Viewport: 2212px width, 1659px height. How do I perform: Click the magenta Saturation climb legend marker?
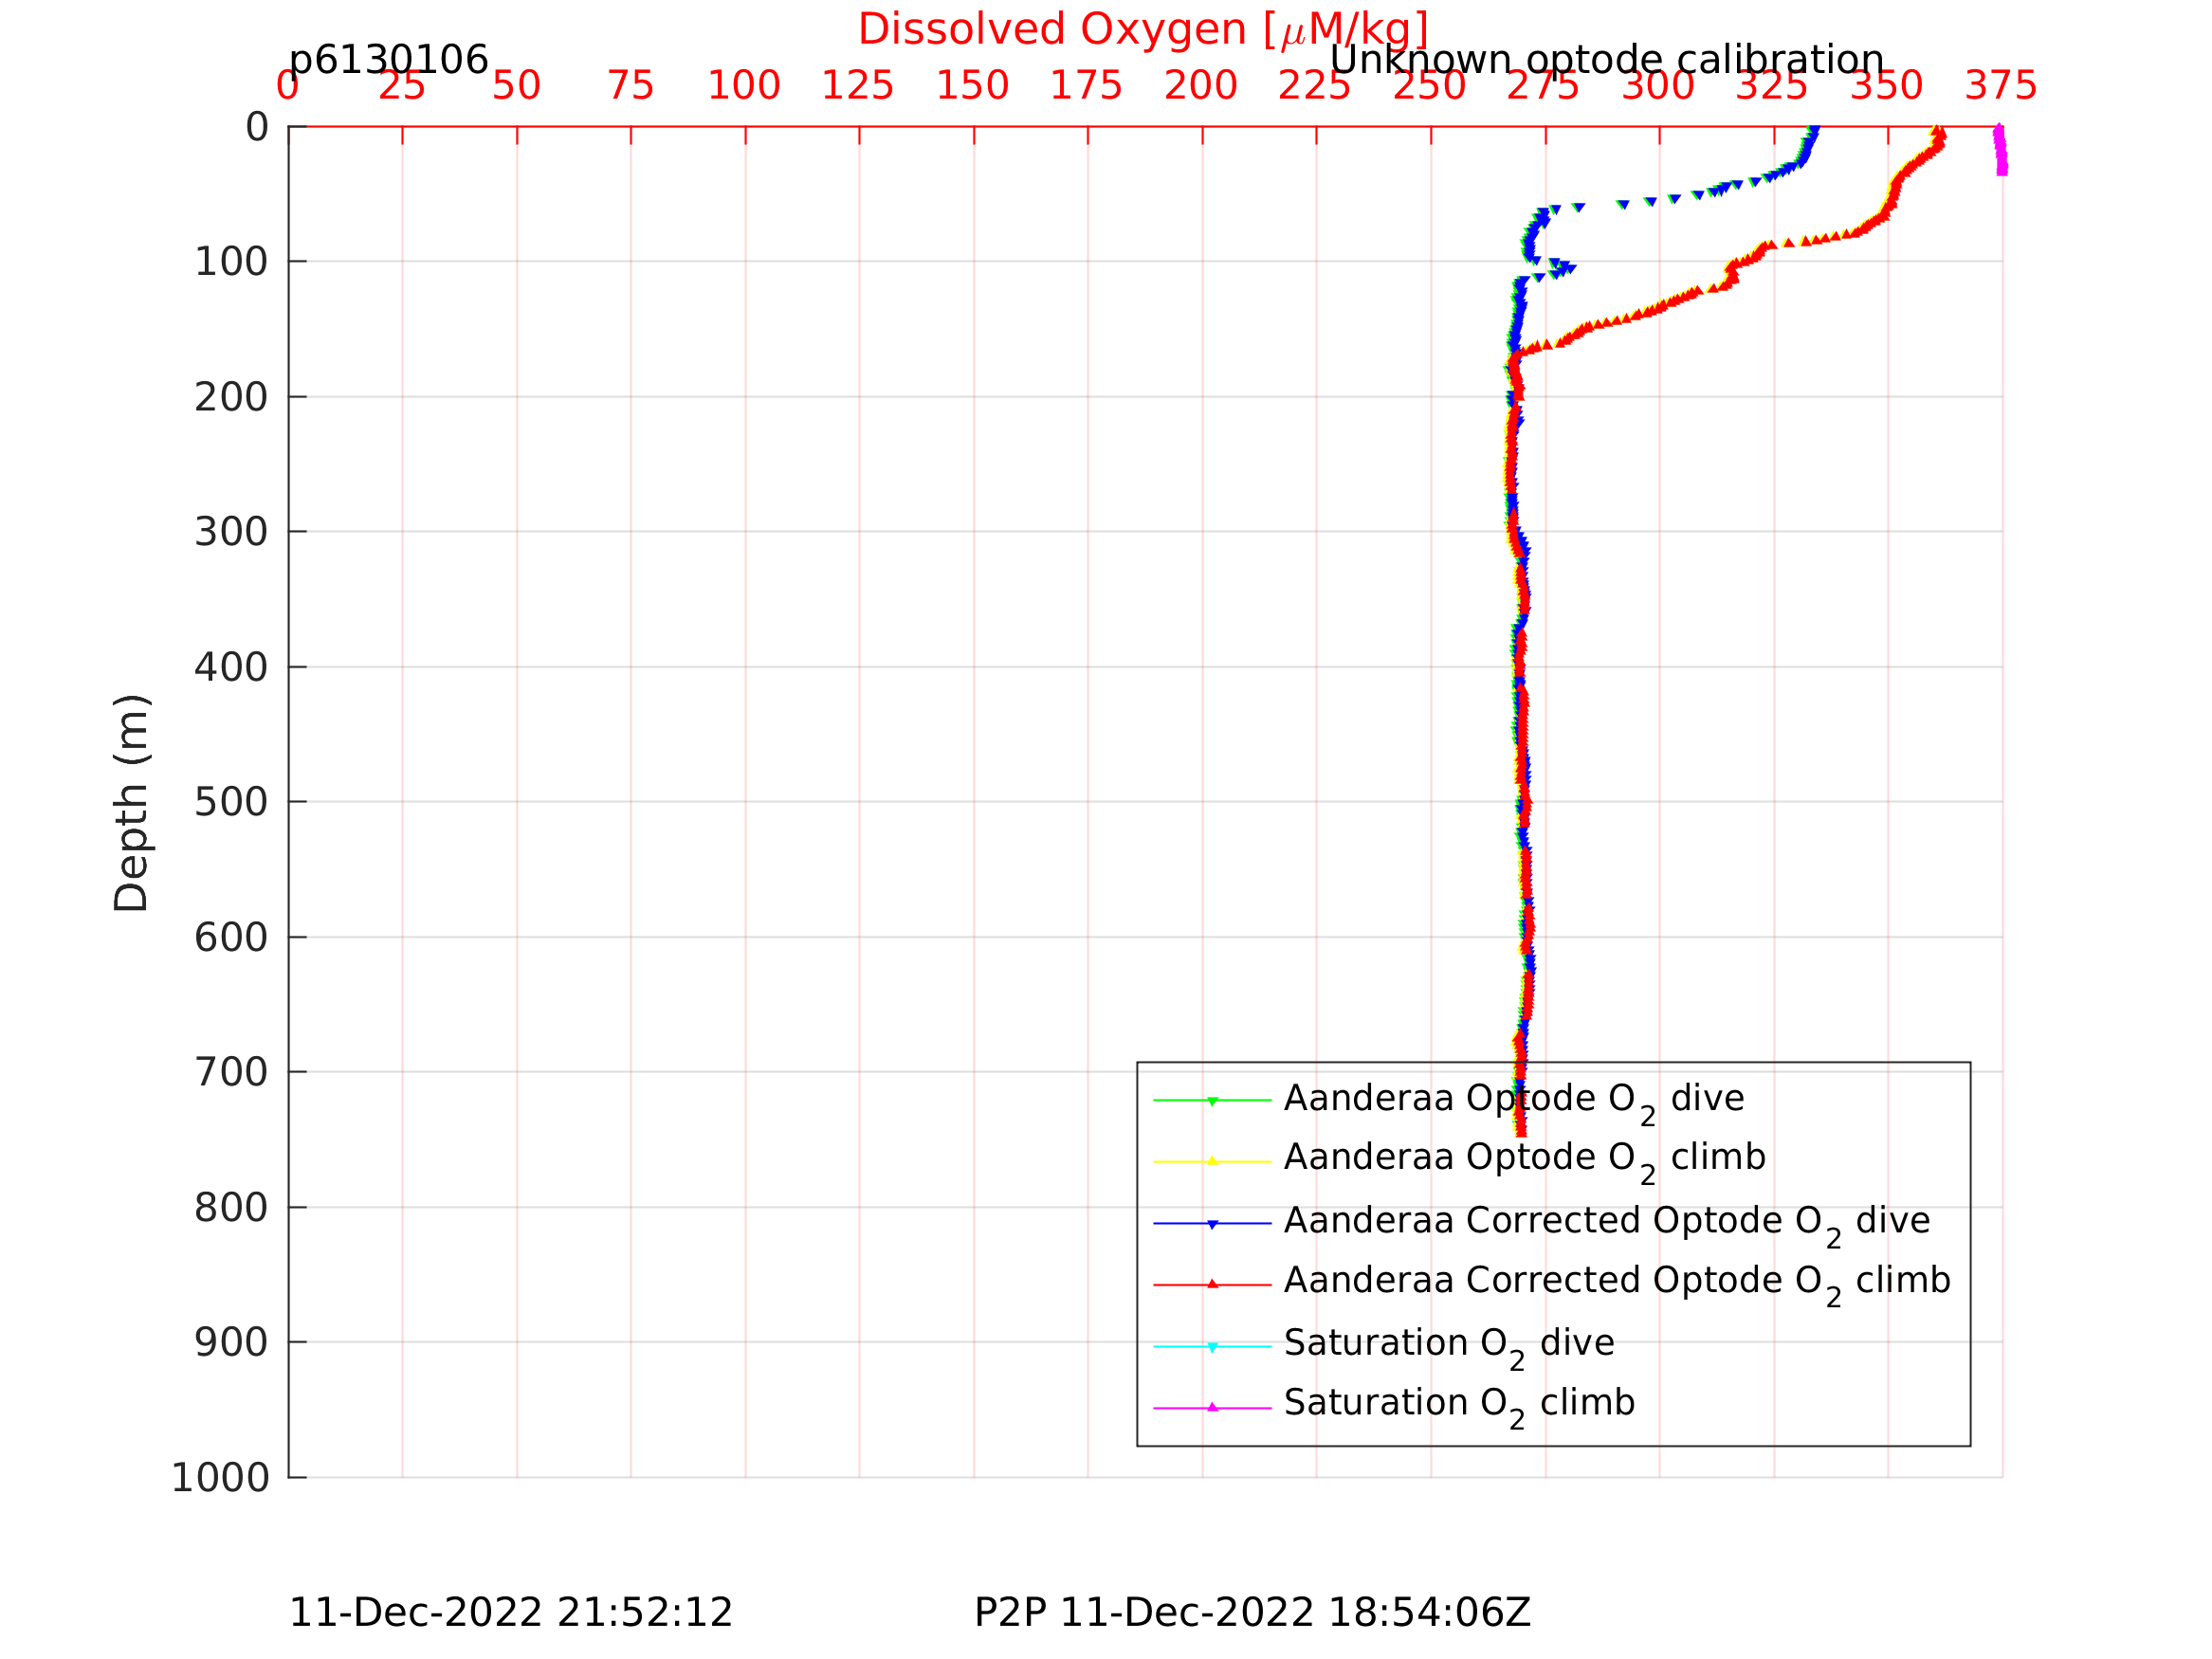1212,1407
